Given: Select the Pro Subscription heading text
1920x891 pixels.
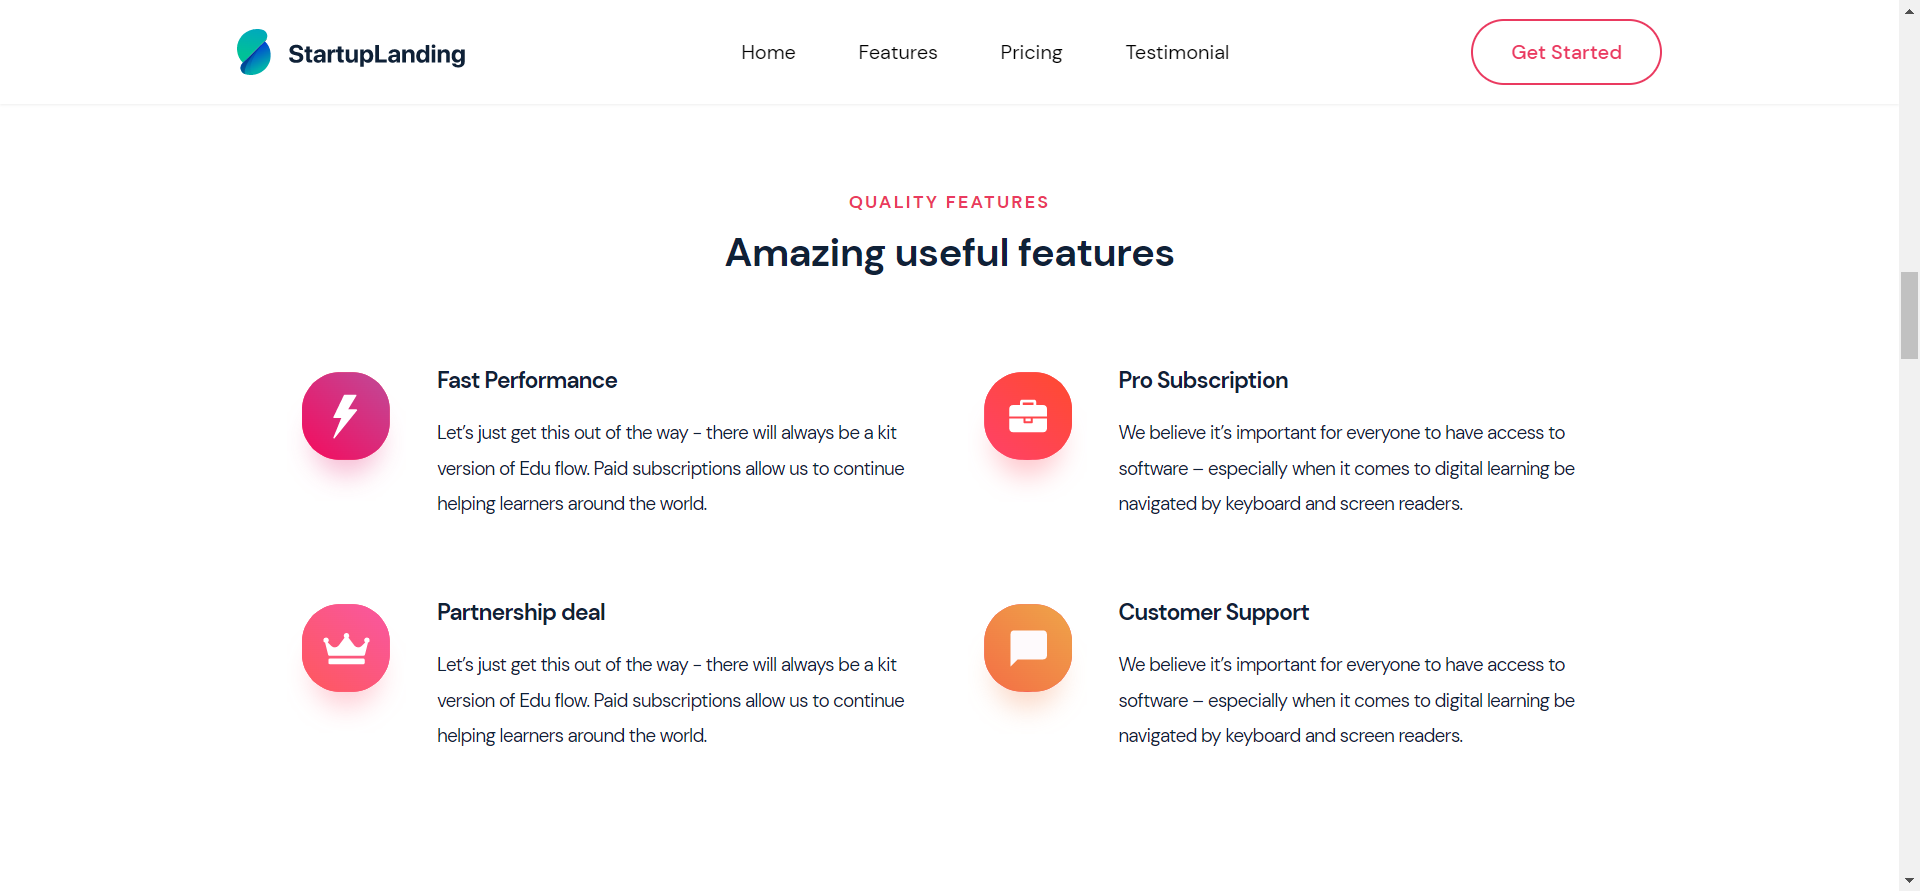Looking at the screenshot, I should tap(1203, 381).
